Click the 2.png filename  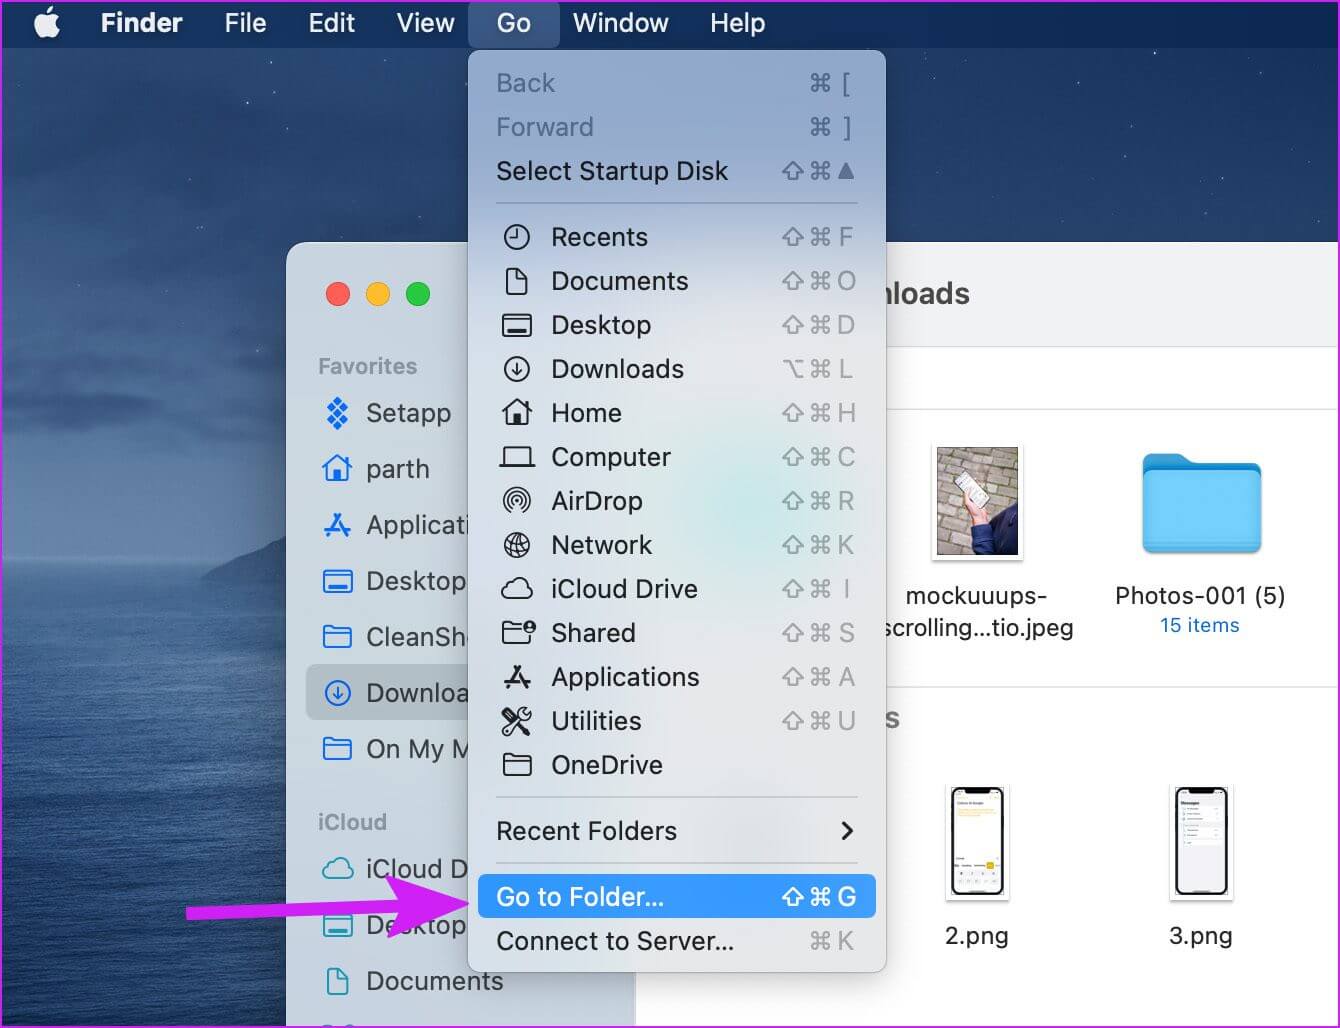click(977, 936)
